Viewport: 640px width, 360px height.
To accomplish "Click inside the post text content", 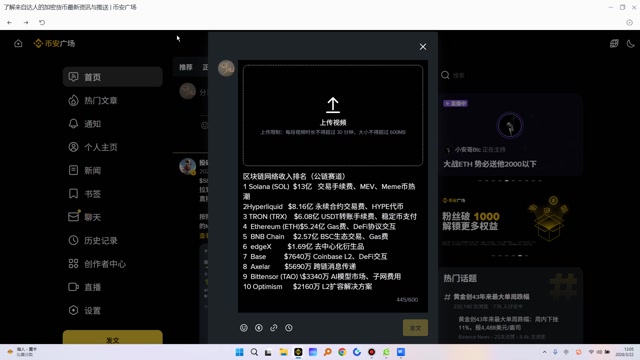I will pos(331,231).
